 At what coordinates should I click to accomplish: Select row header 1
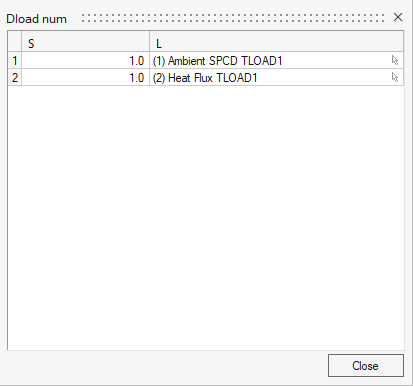coord(15,60)
